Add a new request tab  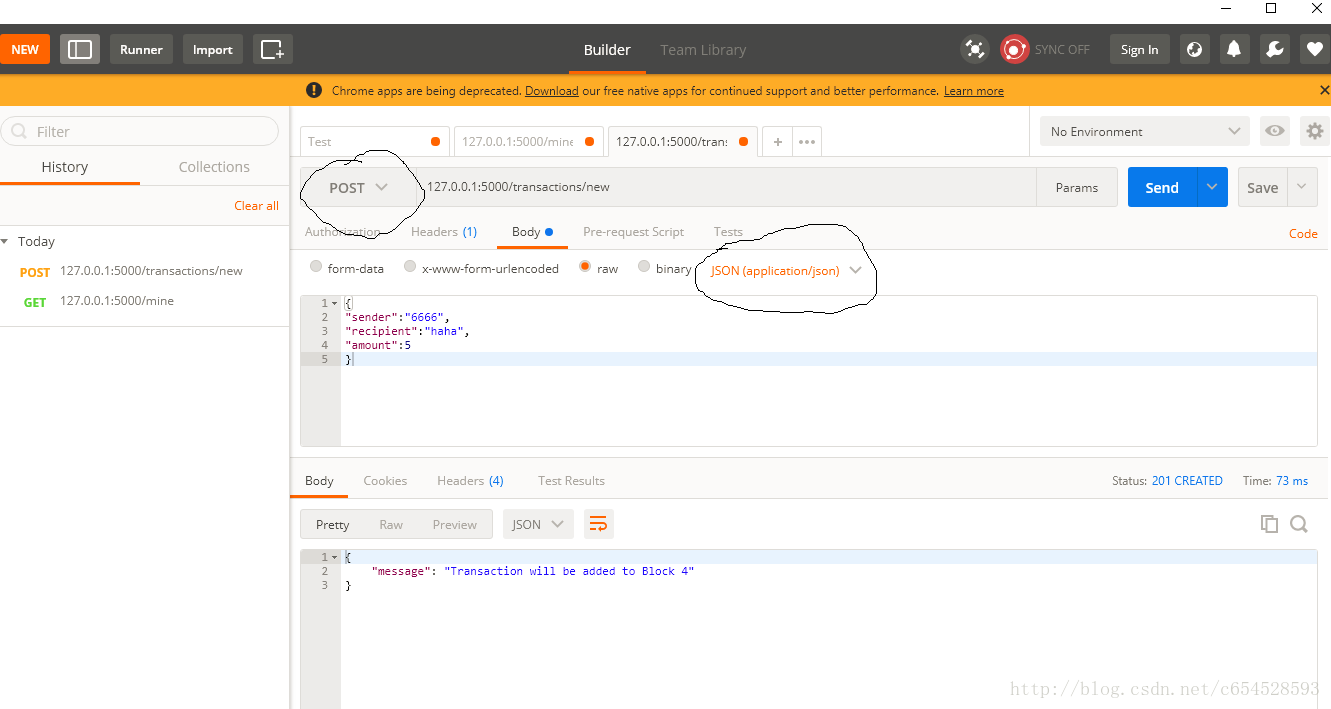pos(778,142)
